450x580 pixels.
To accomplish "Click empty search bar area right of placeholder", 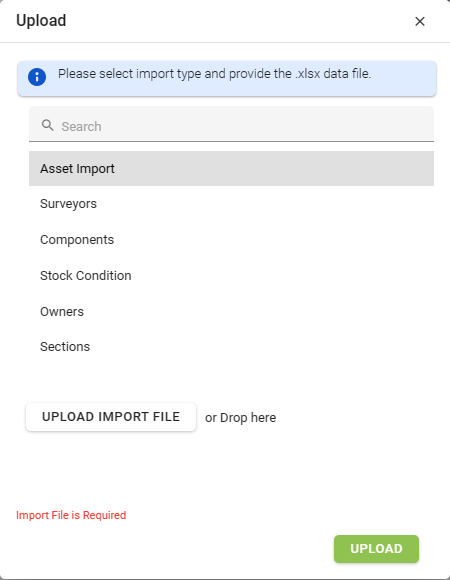I will (x=266, y=126).
